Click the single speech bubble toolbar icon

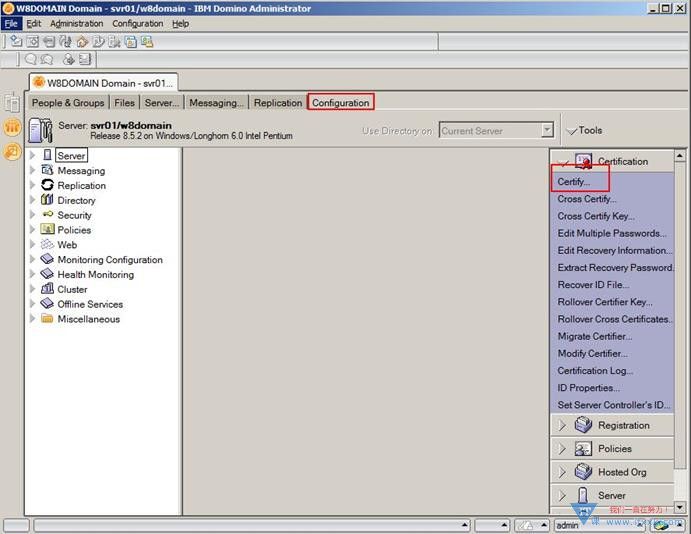pyautogui.click(x=31, y=59)
